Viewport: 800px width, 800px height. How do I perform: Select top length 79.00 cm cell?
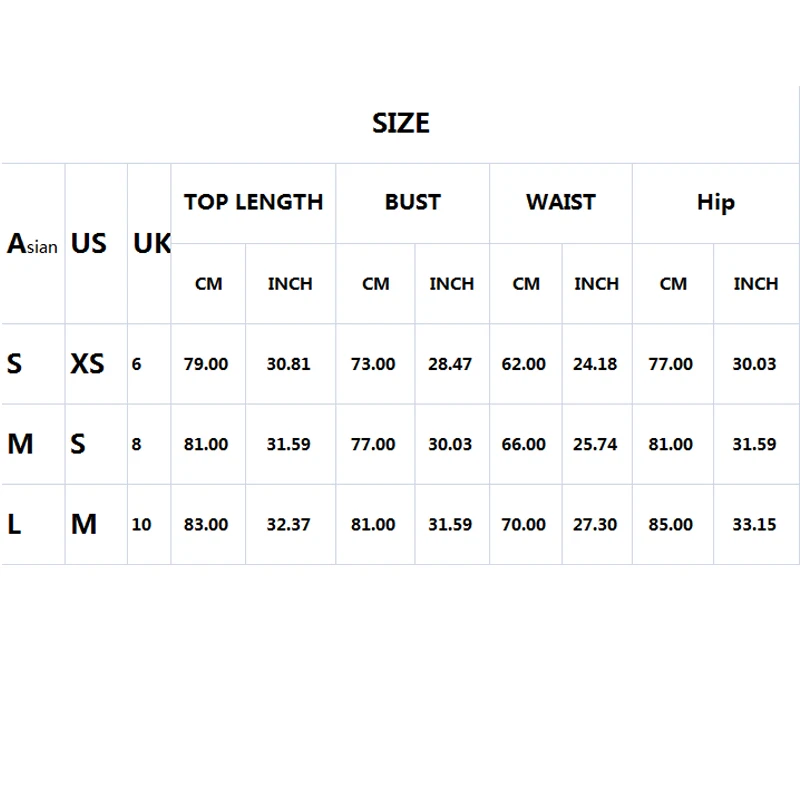[x=206, y=364]
